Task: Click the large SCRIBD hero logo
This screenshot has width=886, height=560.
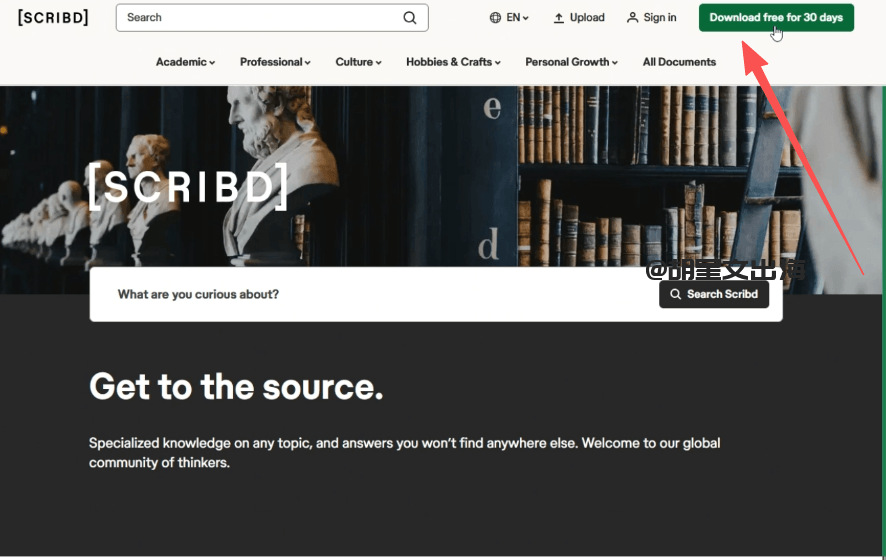Action: 188,186
